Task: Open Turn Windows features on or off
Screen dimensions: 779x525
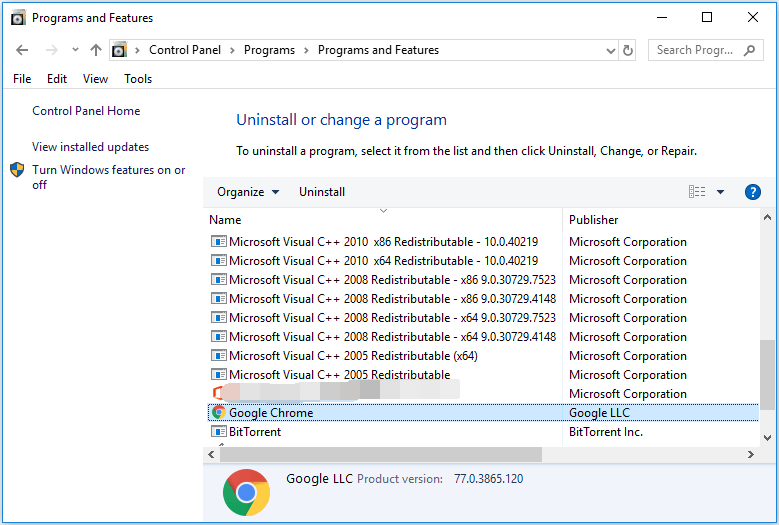Action: (108, 177)
